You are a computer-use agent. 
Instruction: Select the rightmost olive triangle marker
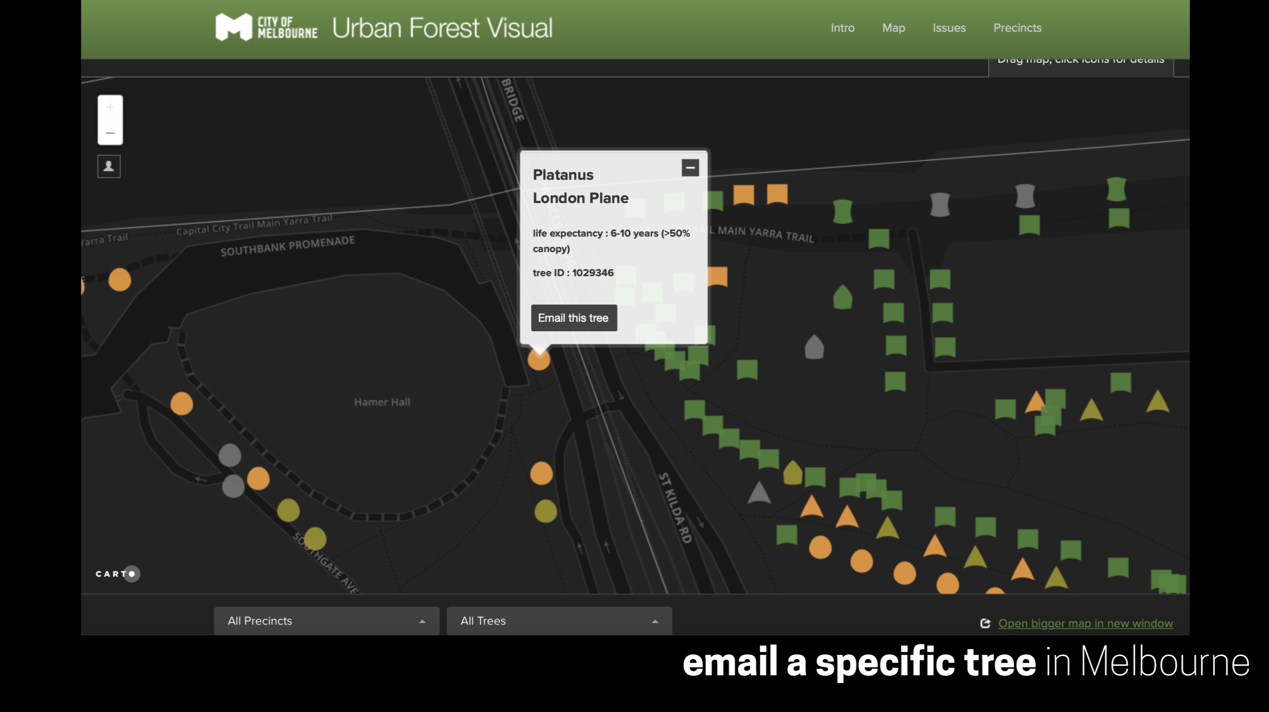[x=1158, y=401]
